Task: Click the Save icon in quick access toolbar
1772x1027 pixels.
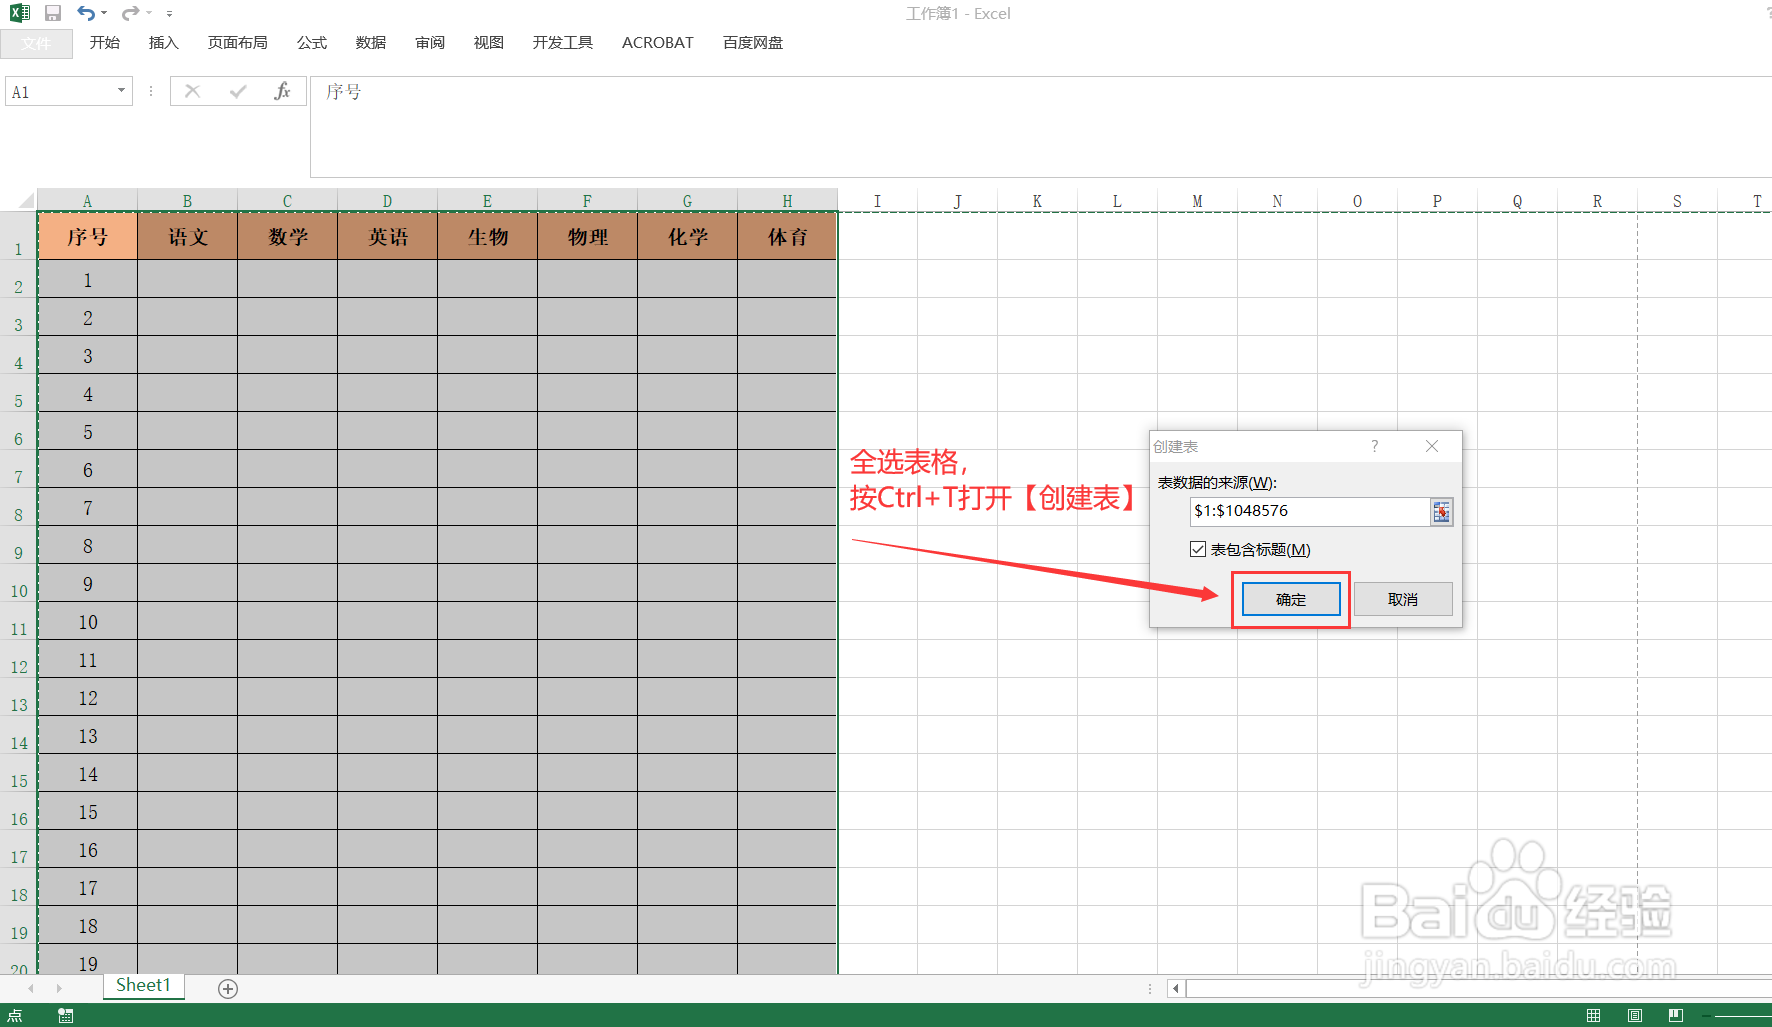Action: (x=53, y=13)
